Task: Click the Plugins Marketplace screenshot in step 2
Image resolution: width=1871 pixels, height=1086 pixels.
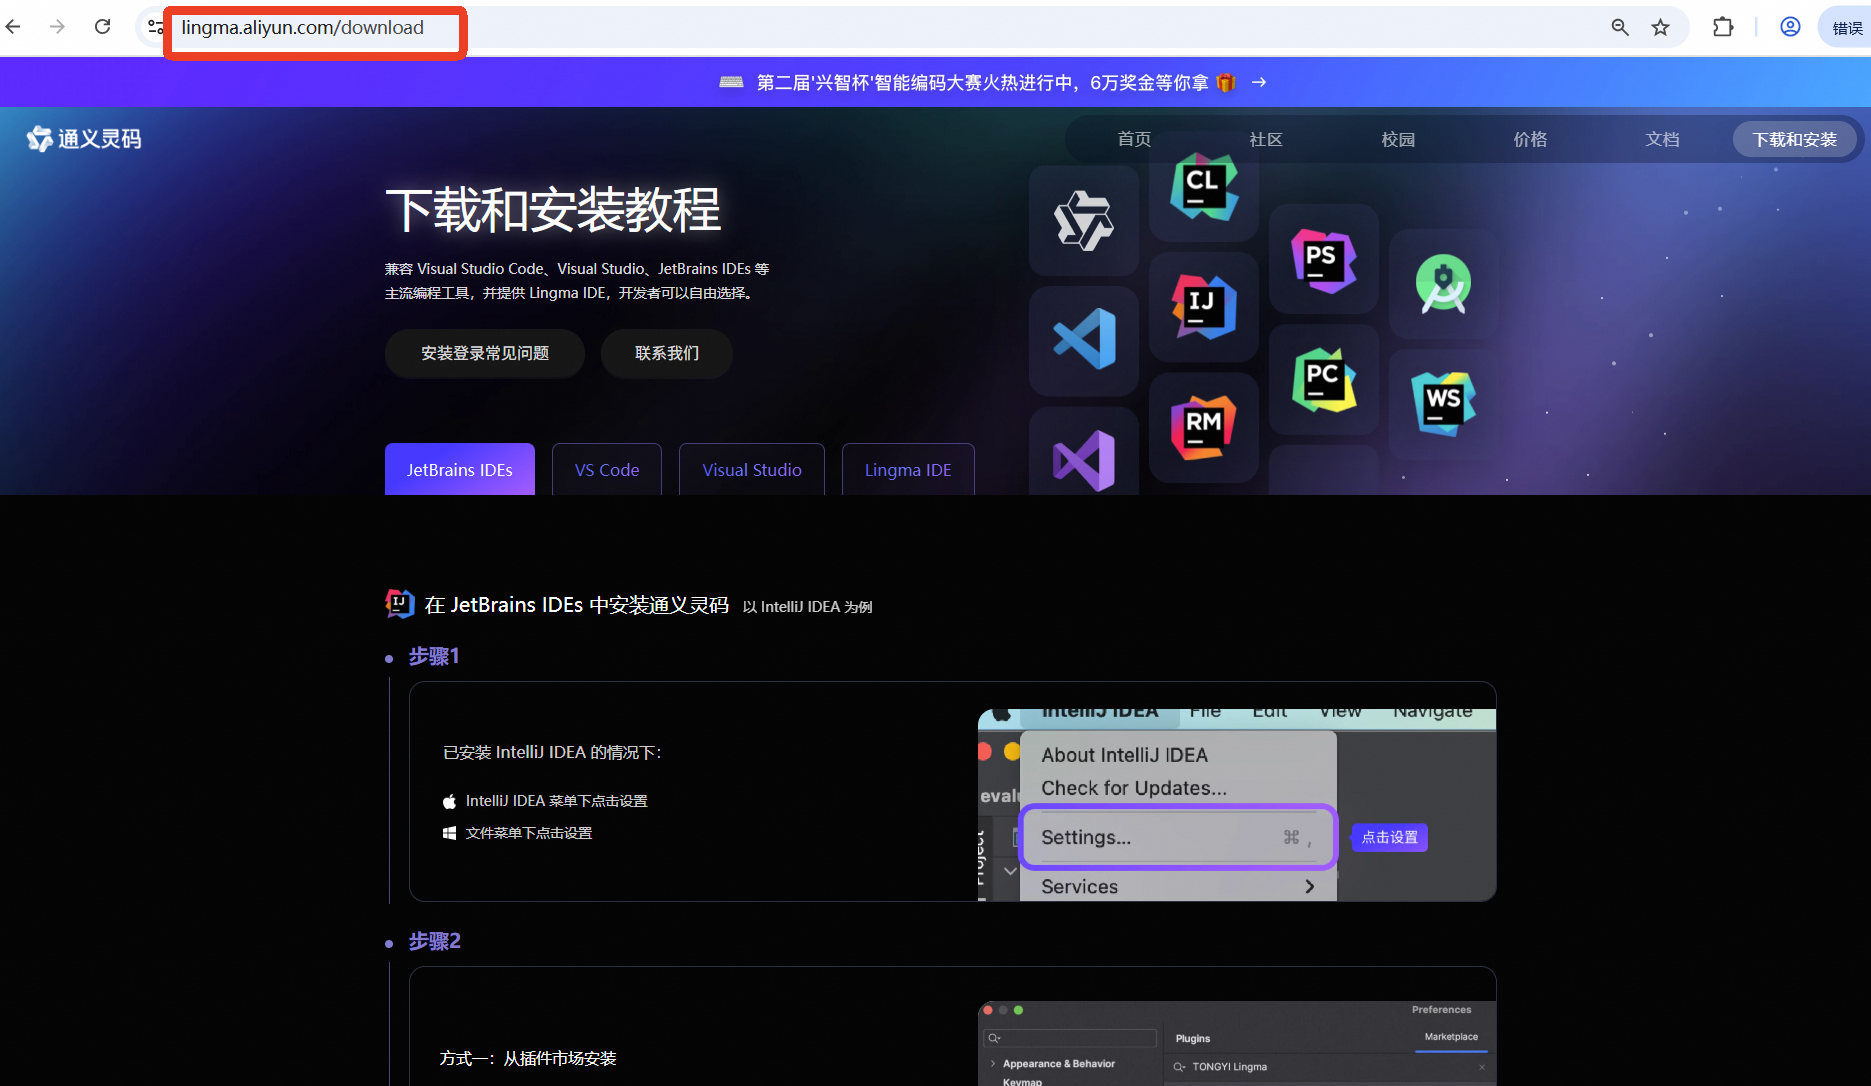Action: (x=1237, y=1043)
